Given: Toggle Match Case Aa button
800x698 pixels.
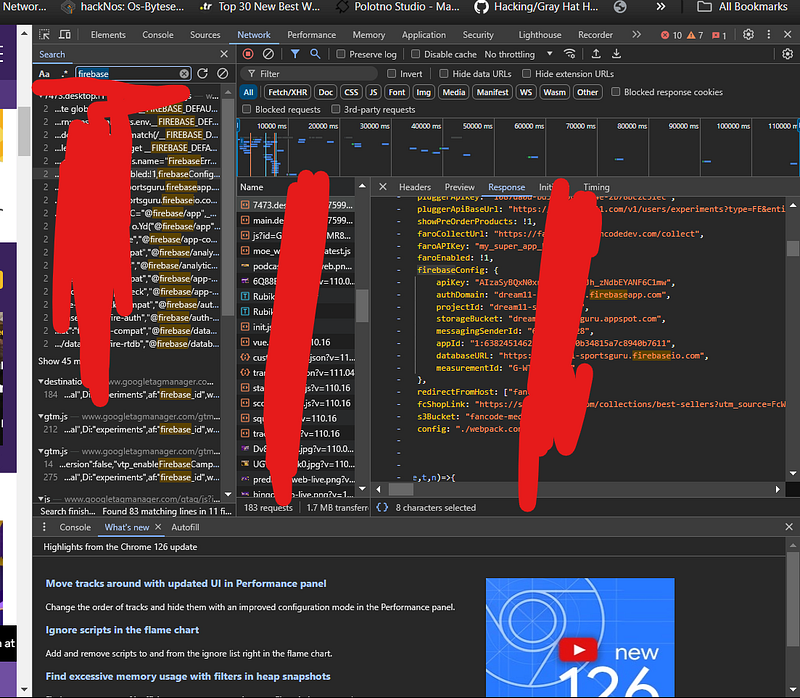Looking at the screenshot, I should [x=44, y=74].
